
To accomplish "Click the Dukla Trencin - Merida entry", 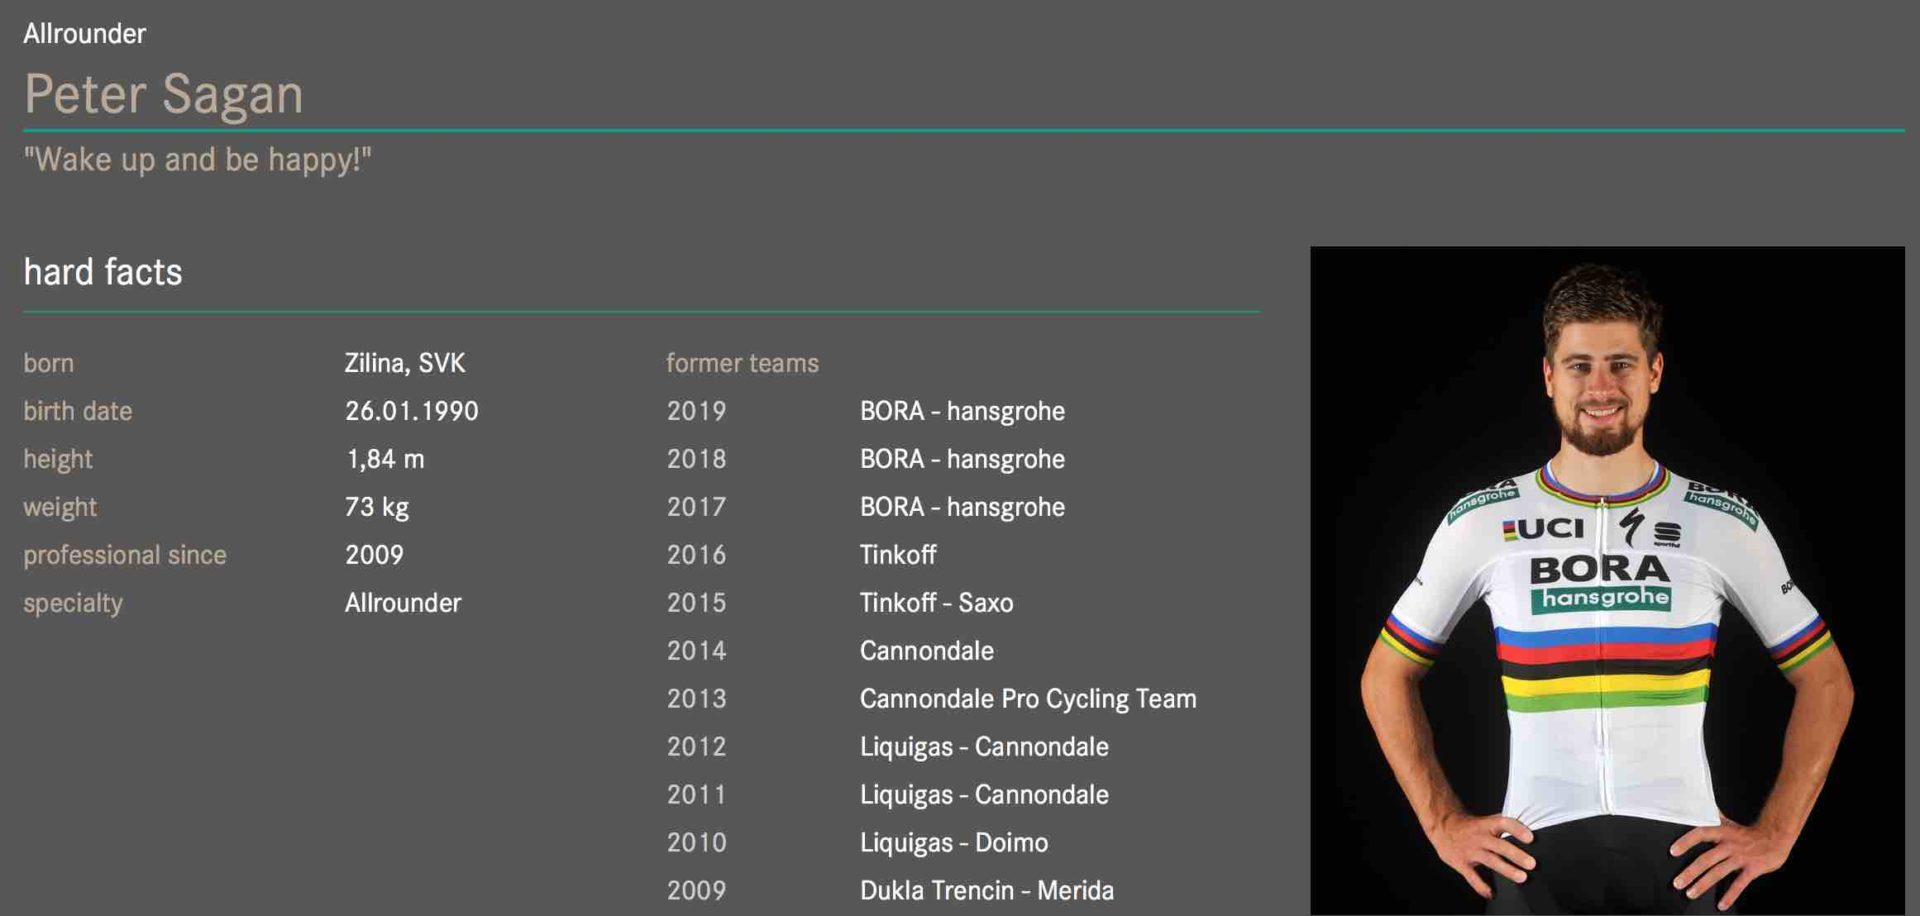I will coord(986,891).
